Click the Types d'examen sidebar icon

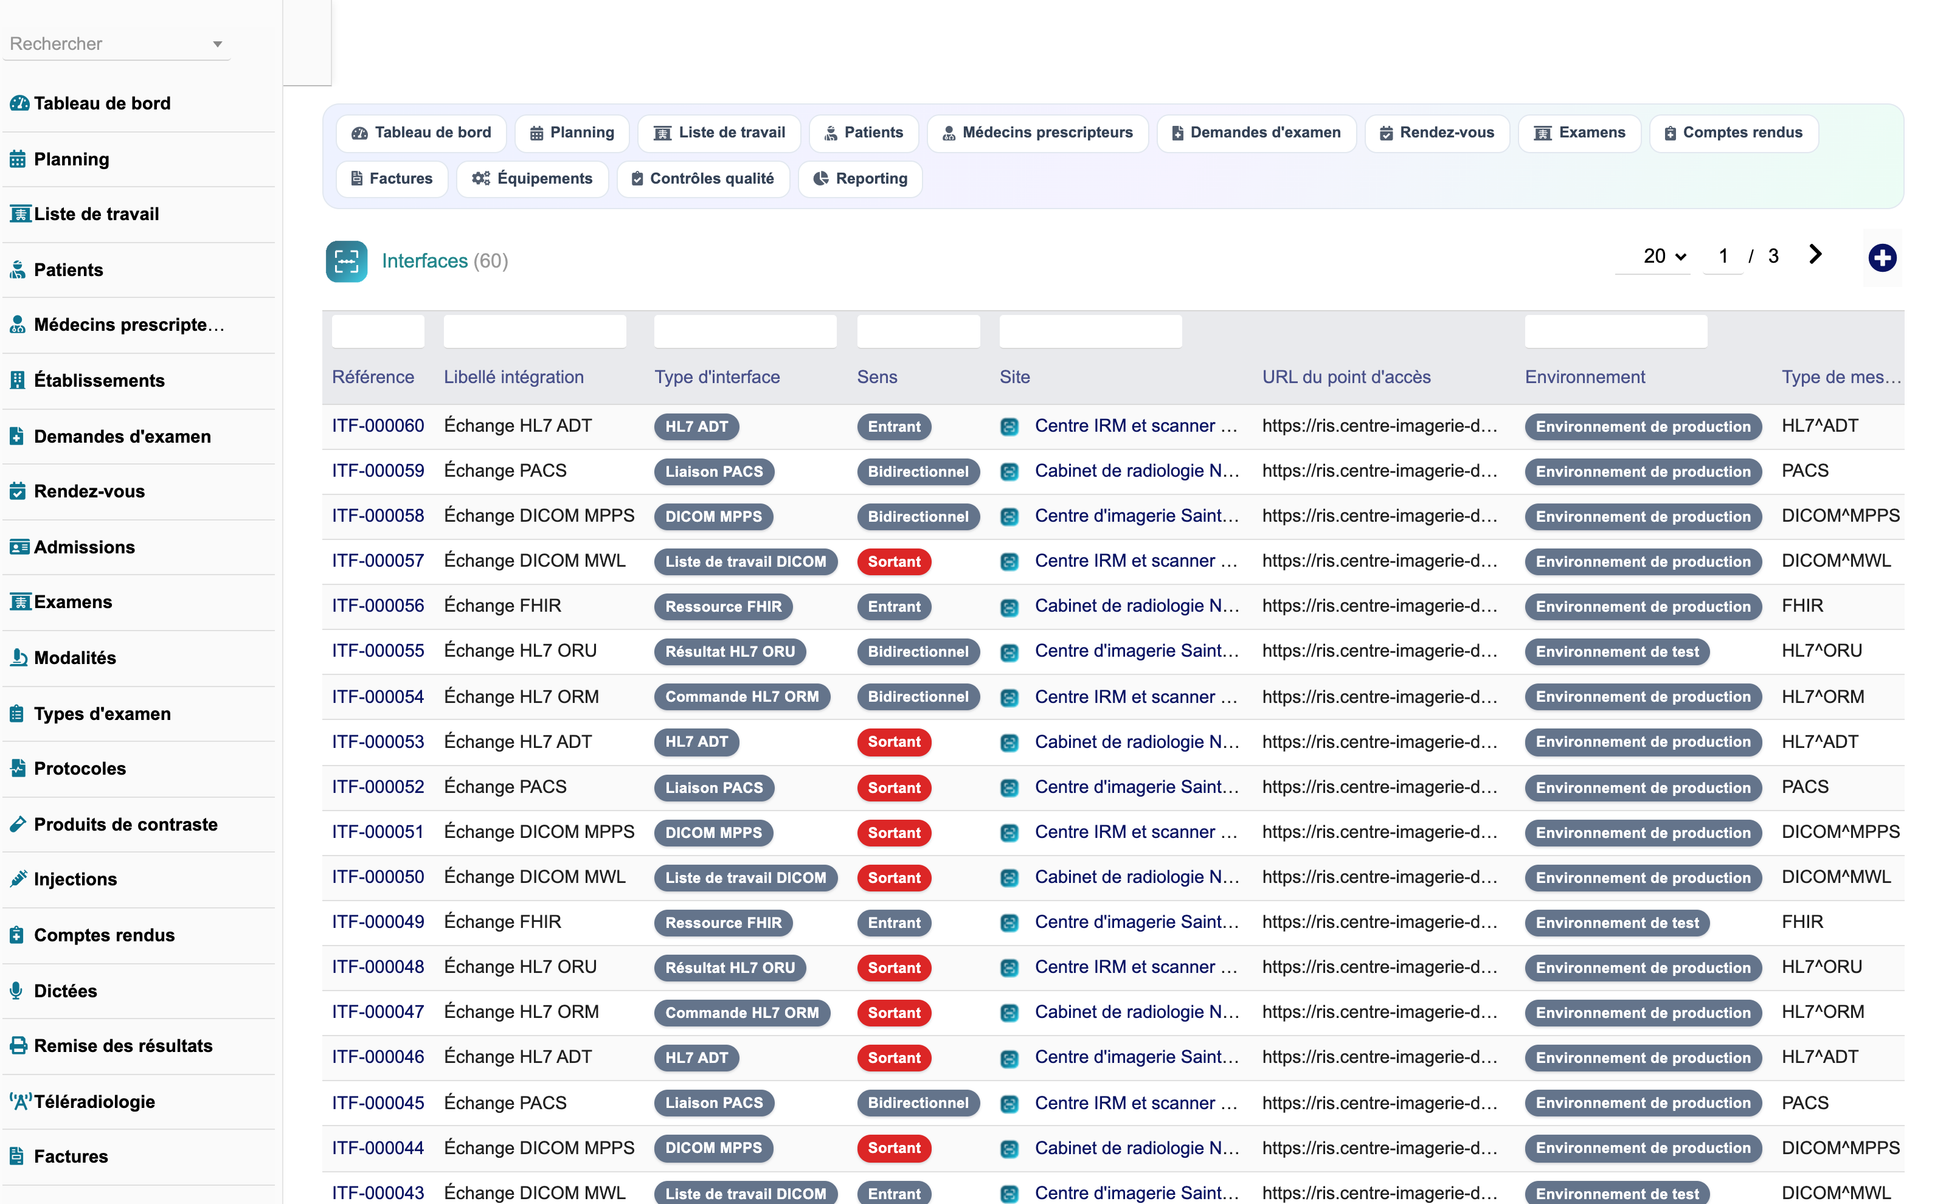(x=17, y=714)
